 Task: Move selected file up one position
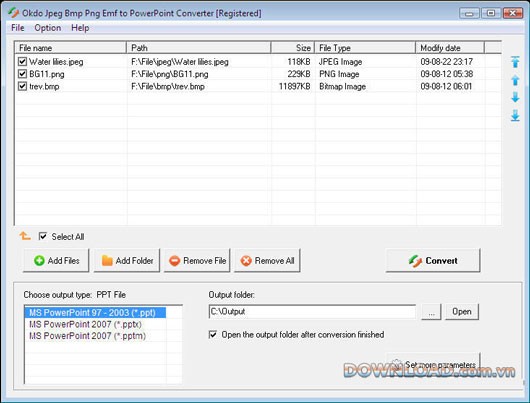[x=515, y=80]
